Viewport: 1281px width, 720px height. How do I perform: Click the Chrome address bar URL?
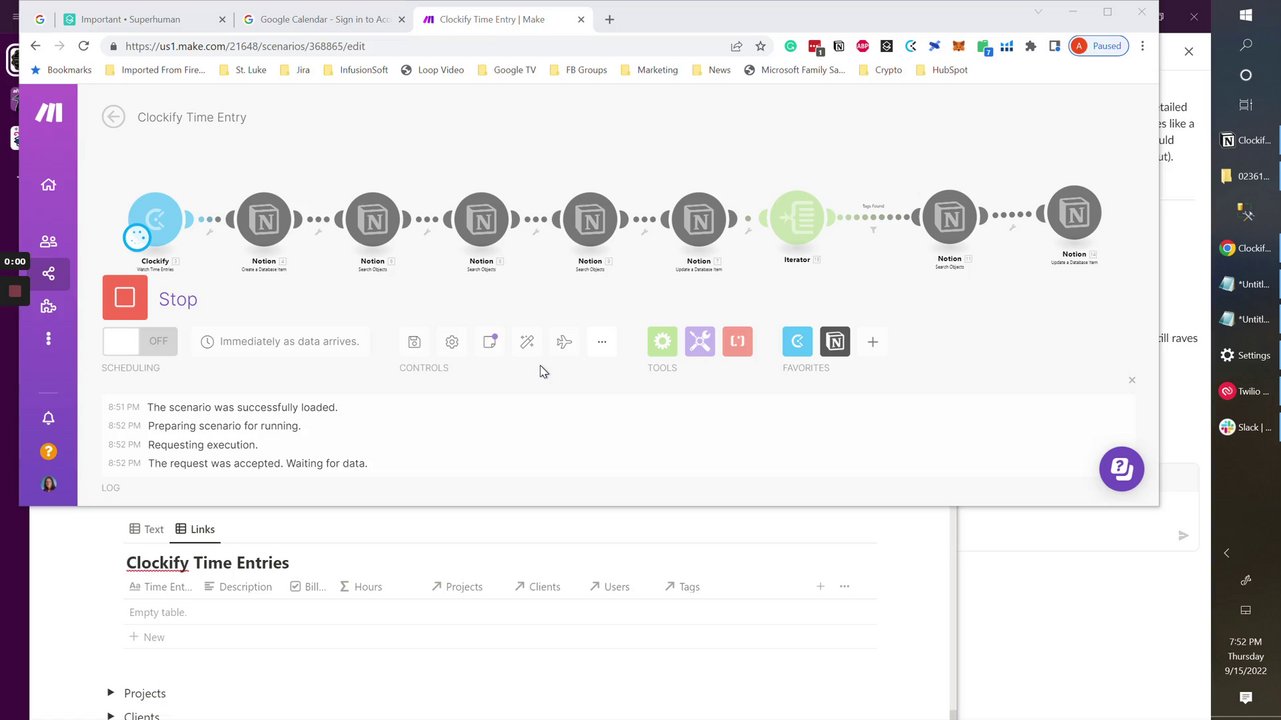pyautogui.click(x=244, y=46)
